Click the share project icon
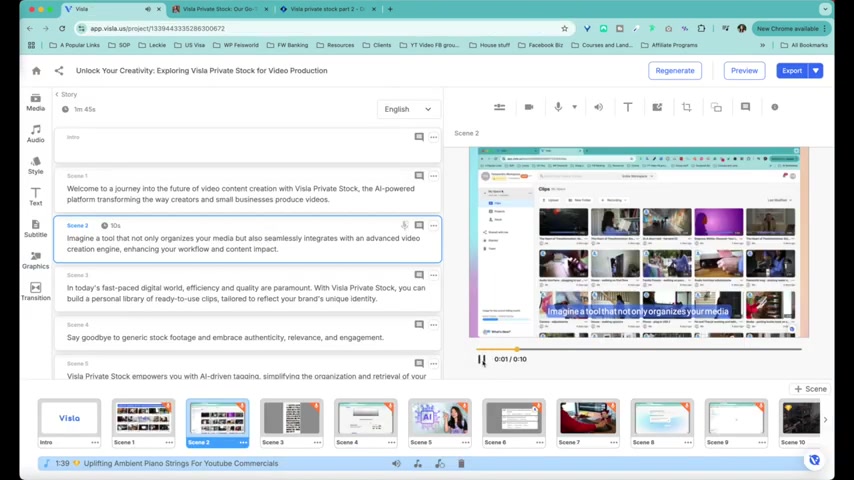 click(x=59, y=71)
